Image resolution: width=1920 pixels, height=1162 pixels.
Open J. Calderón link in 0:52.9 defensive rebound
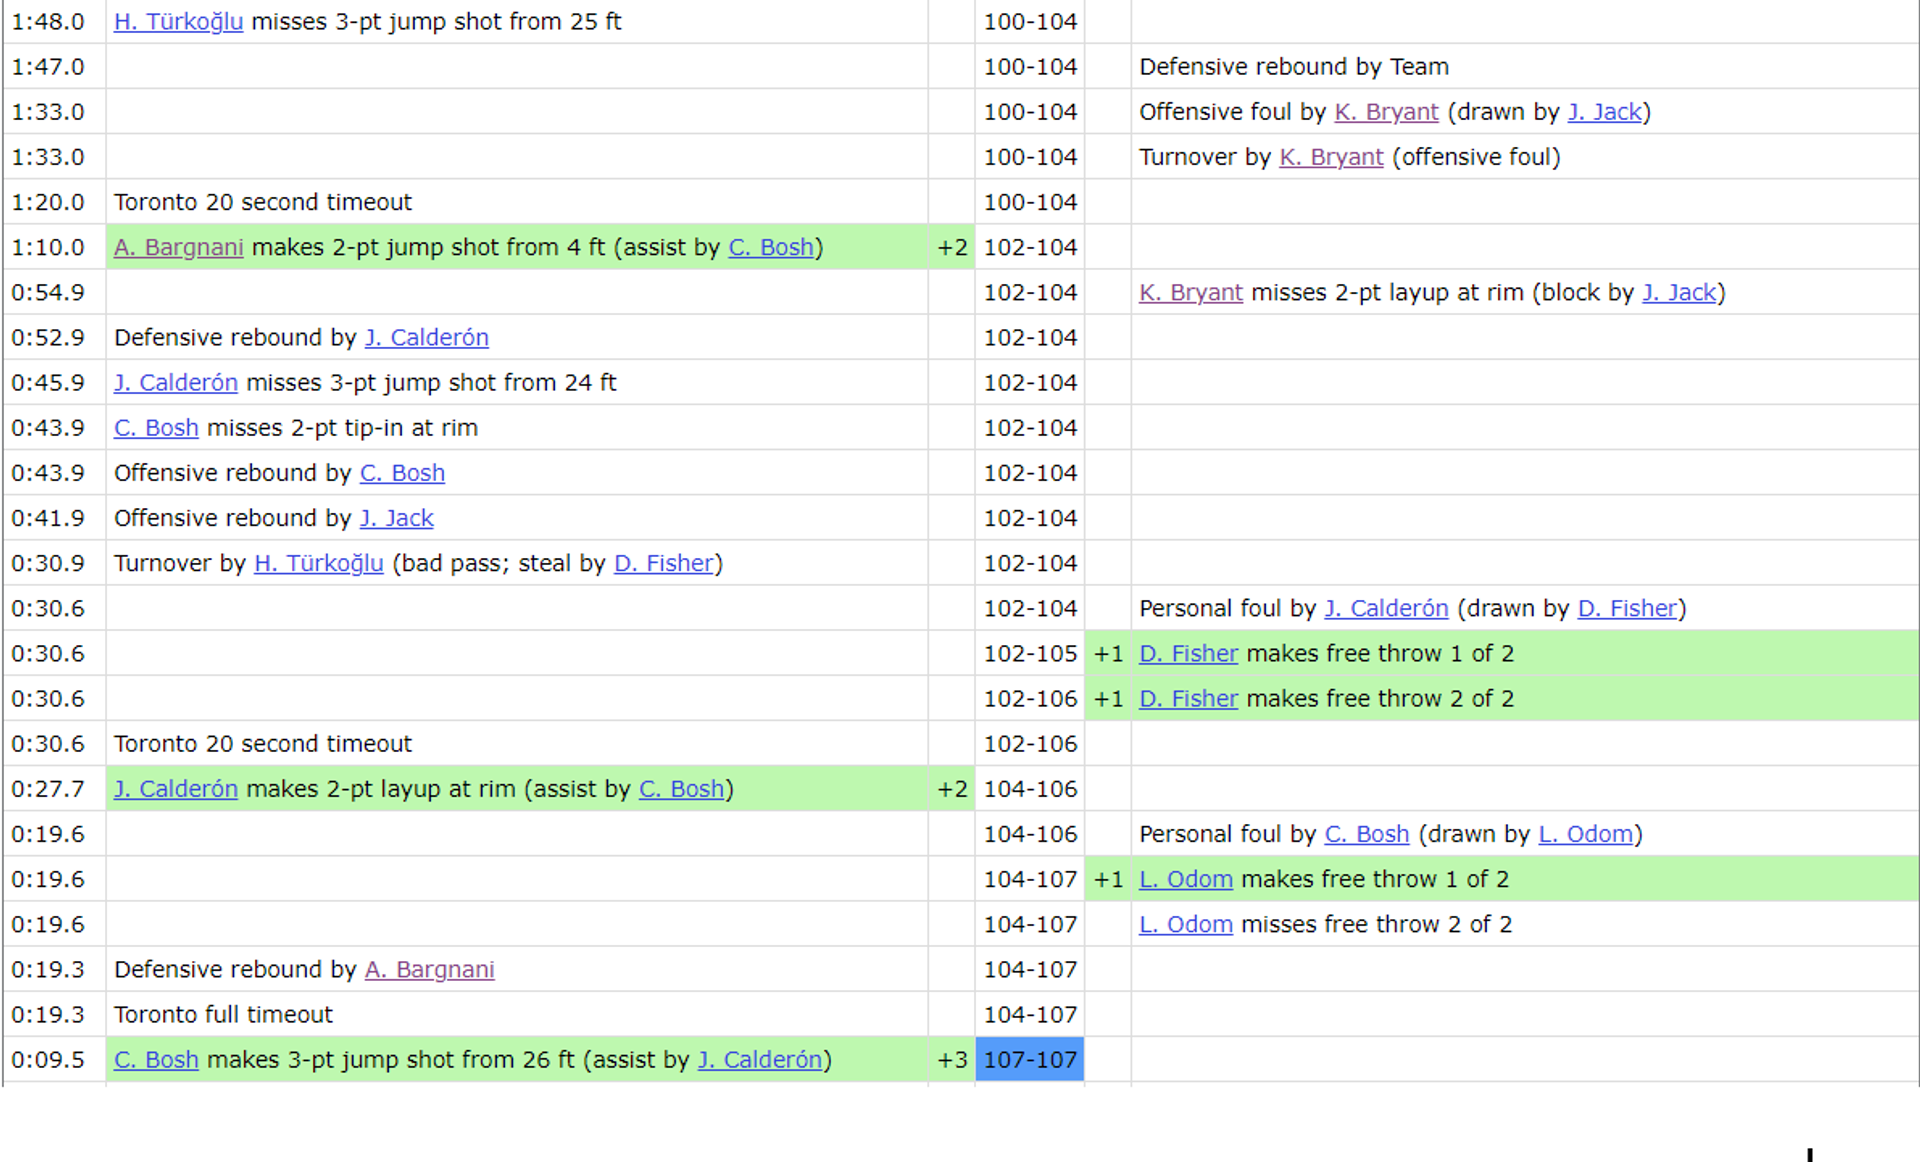coord(426,338)
